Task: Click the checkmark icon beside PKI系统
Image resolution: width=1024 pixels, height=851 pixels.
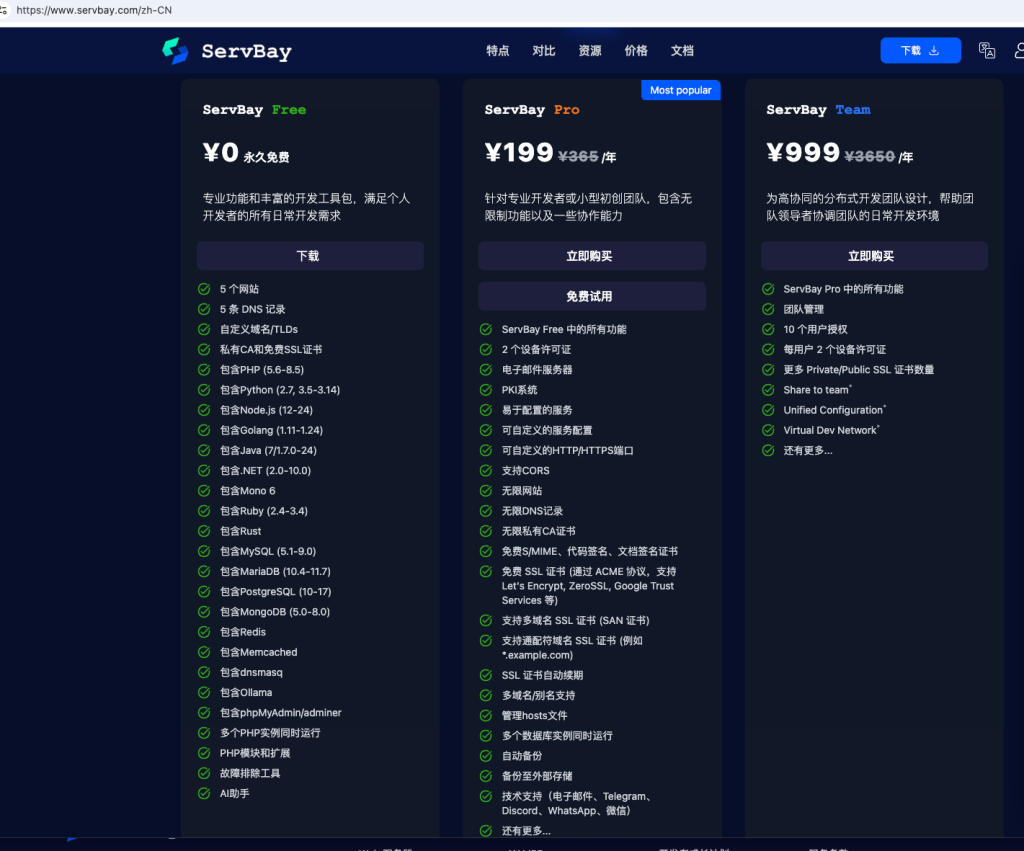Action: [x=486, y=390]
